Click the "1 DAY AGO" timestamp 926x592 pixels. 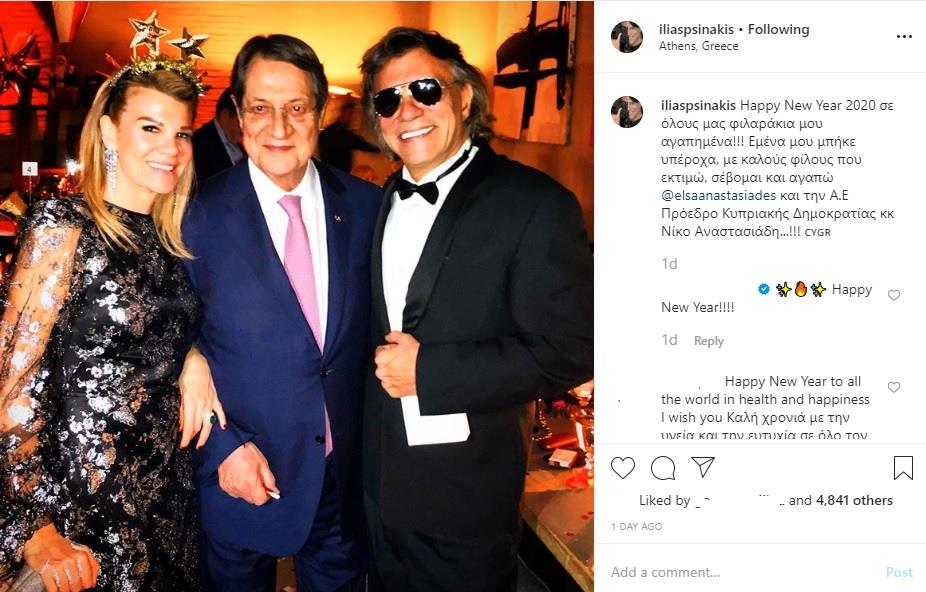click(636, 526)
